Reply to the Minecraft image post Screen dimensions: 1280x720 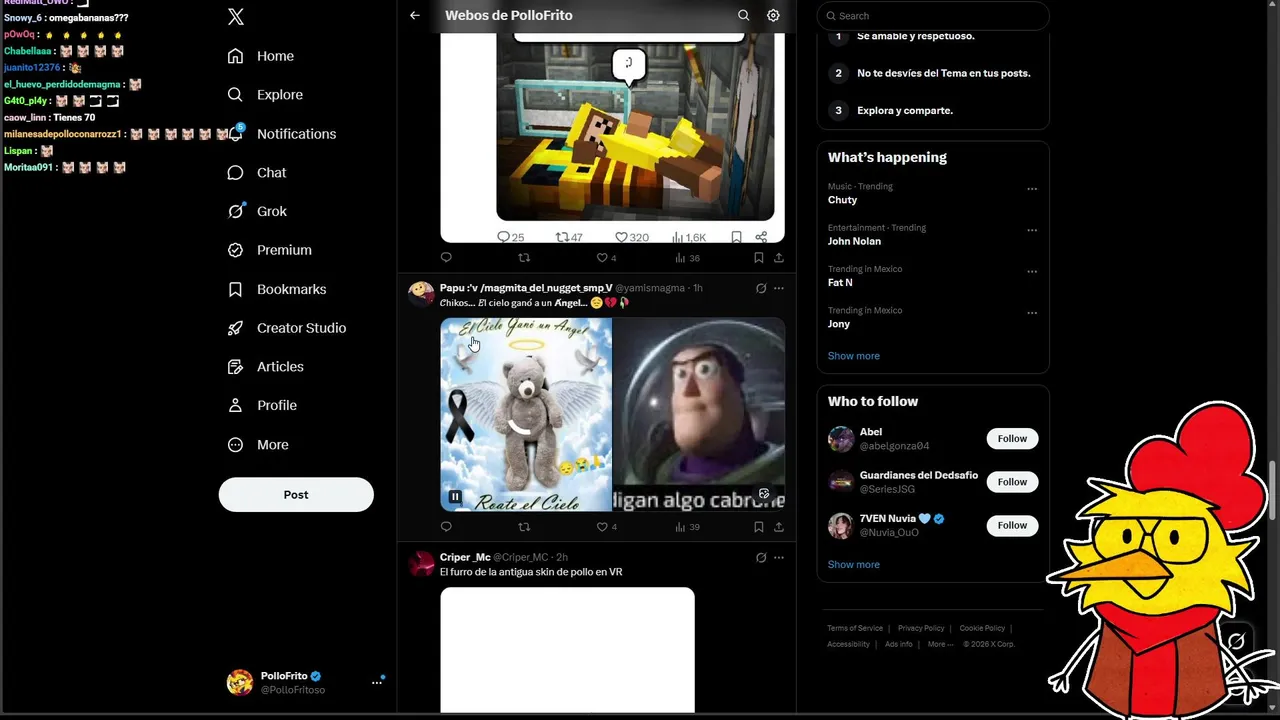tap(446, 258)
